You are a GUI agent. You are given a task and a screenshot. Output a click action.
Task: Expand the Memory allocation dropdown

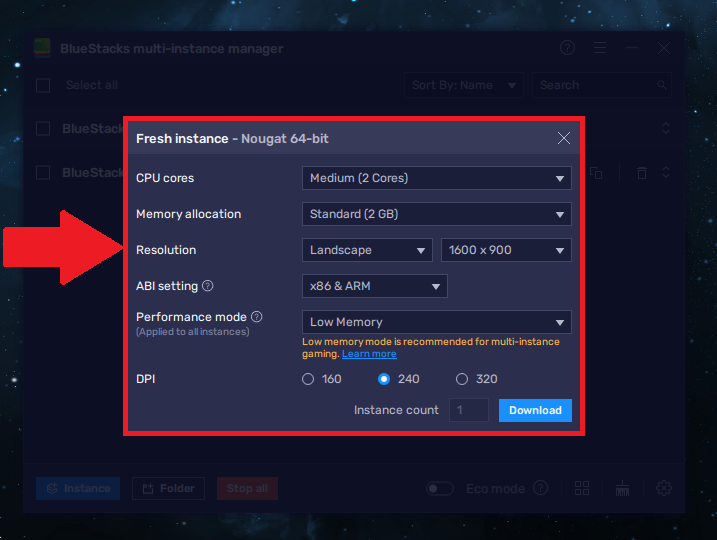(x=436, y=214)
